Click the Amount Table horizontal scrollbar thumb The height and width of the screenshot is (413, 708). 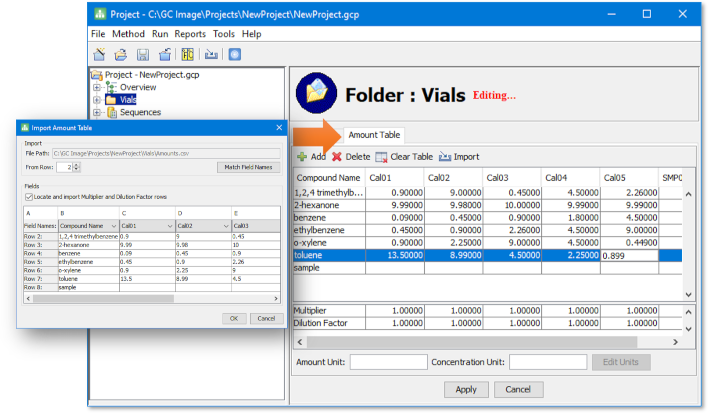[x=472, y=342]
